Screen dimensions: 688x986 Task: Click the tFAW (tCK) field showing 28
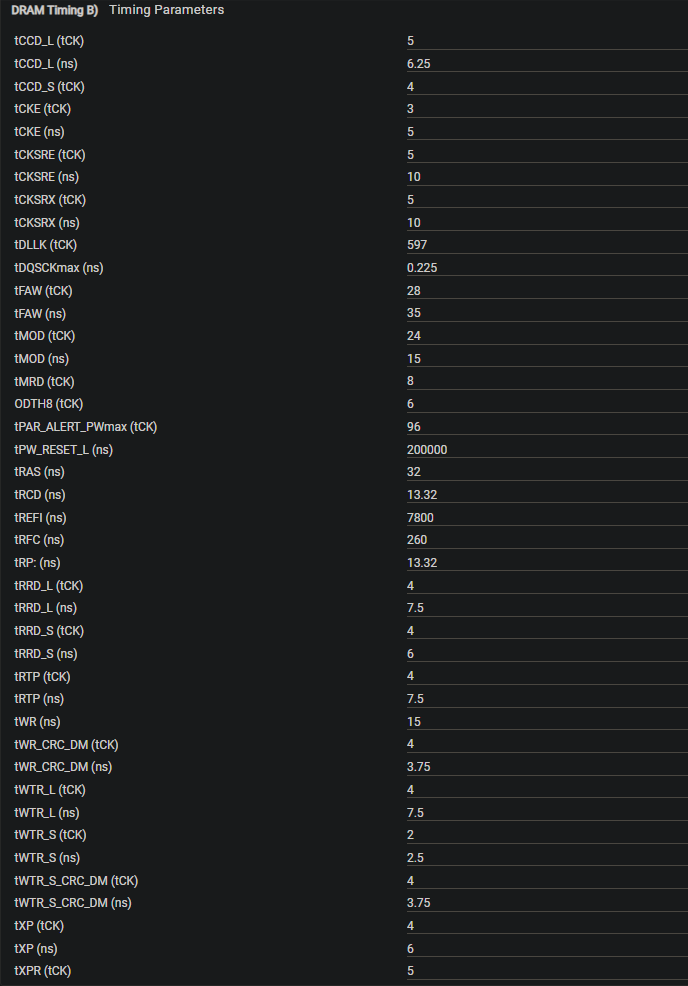pyautogui.click(x=547, y=291)
